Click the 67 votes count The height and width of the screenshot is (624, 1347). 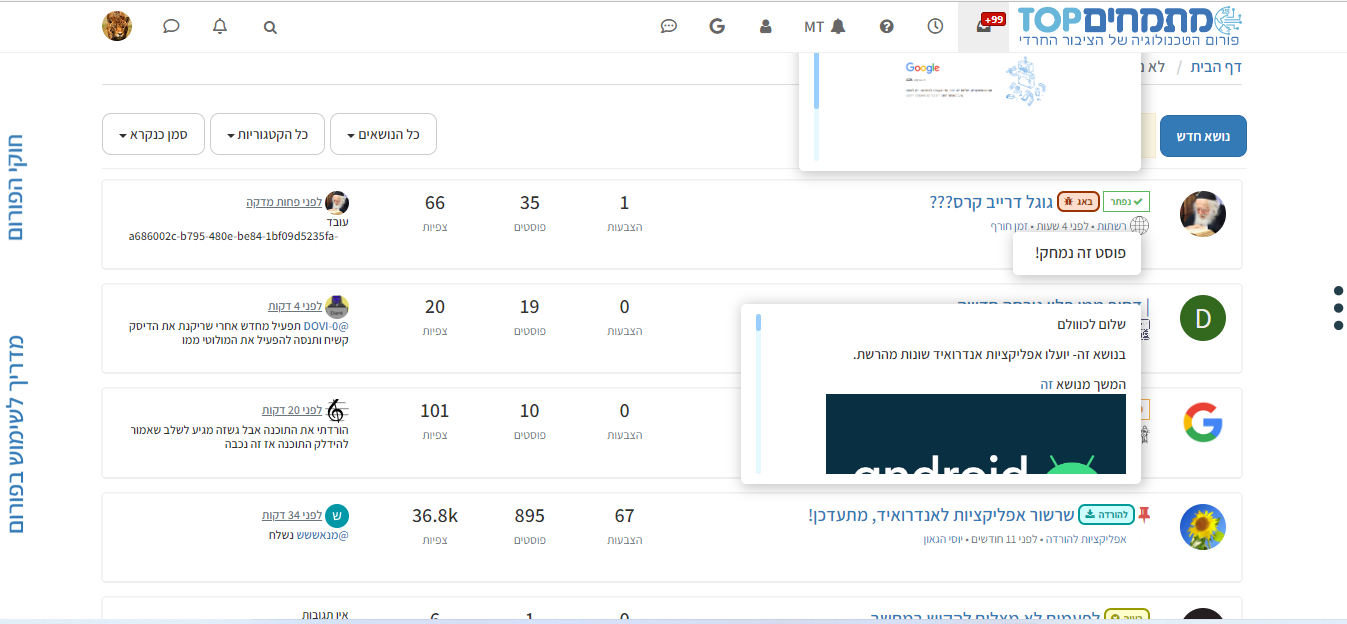point(625,516)
